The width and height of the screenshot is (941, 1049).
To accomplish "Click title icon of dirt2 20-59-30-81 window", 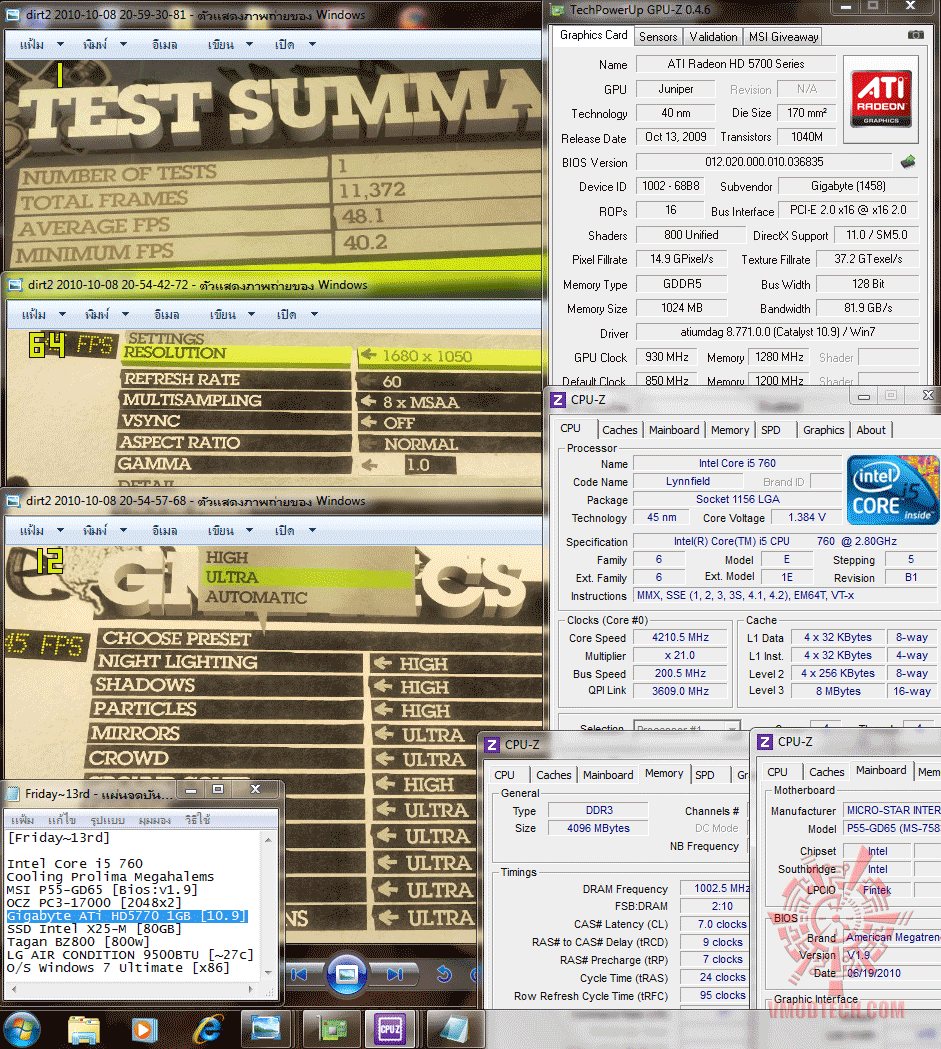I will tap(13, 14).
